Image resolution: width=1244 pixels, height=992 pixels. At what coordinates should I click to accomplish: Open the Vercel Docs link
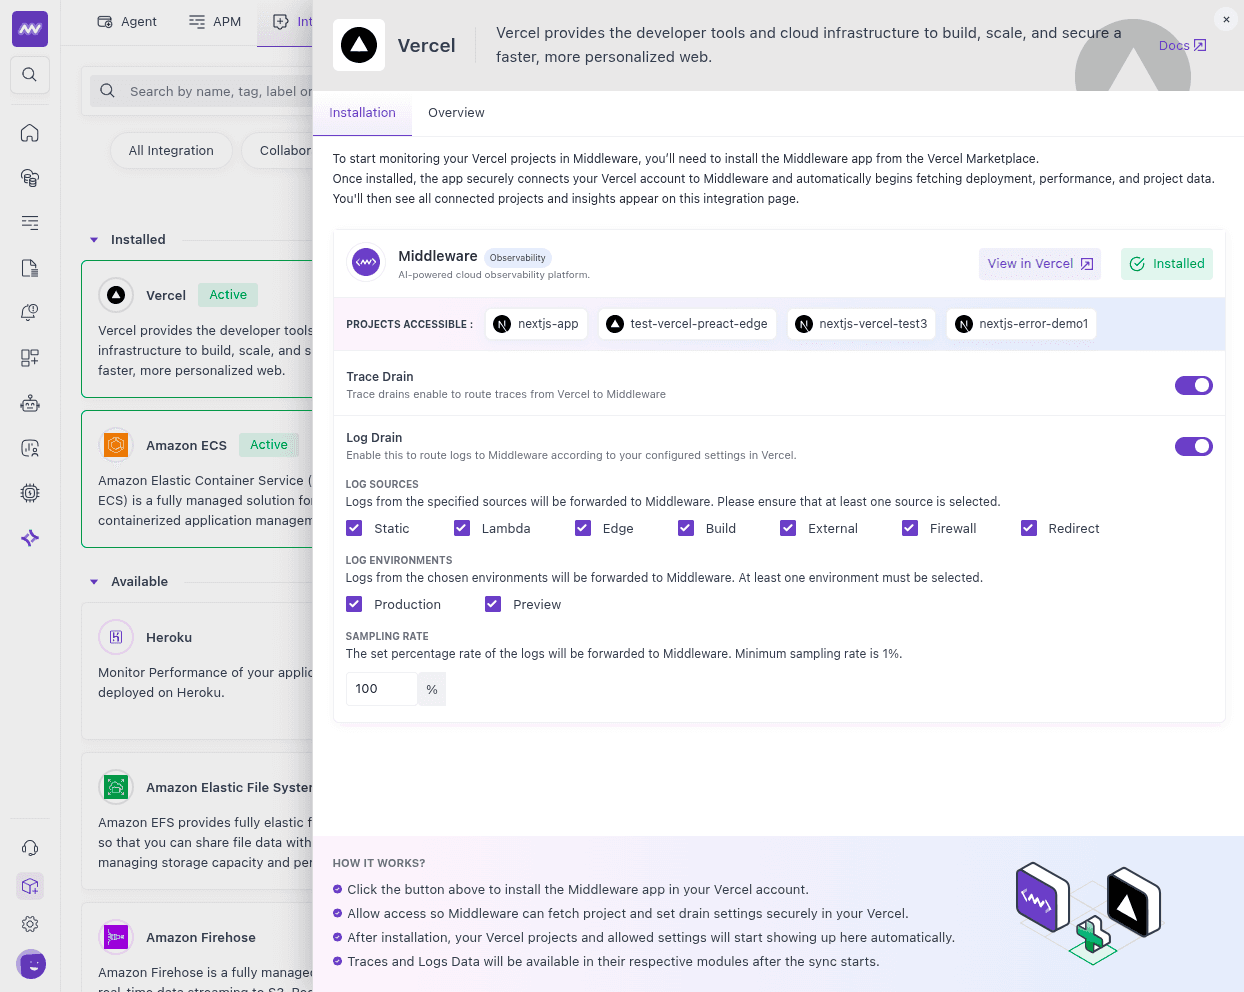[1182, 45]
